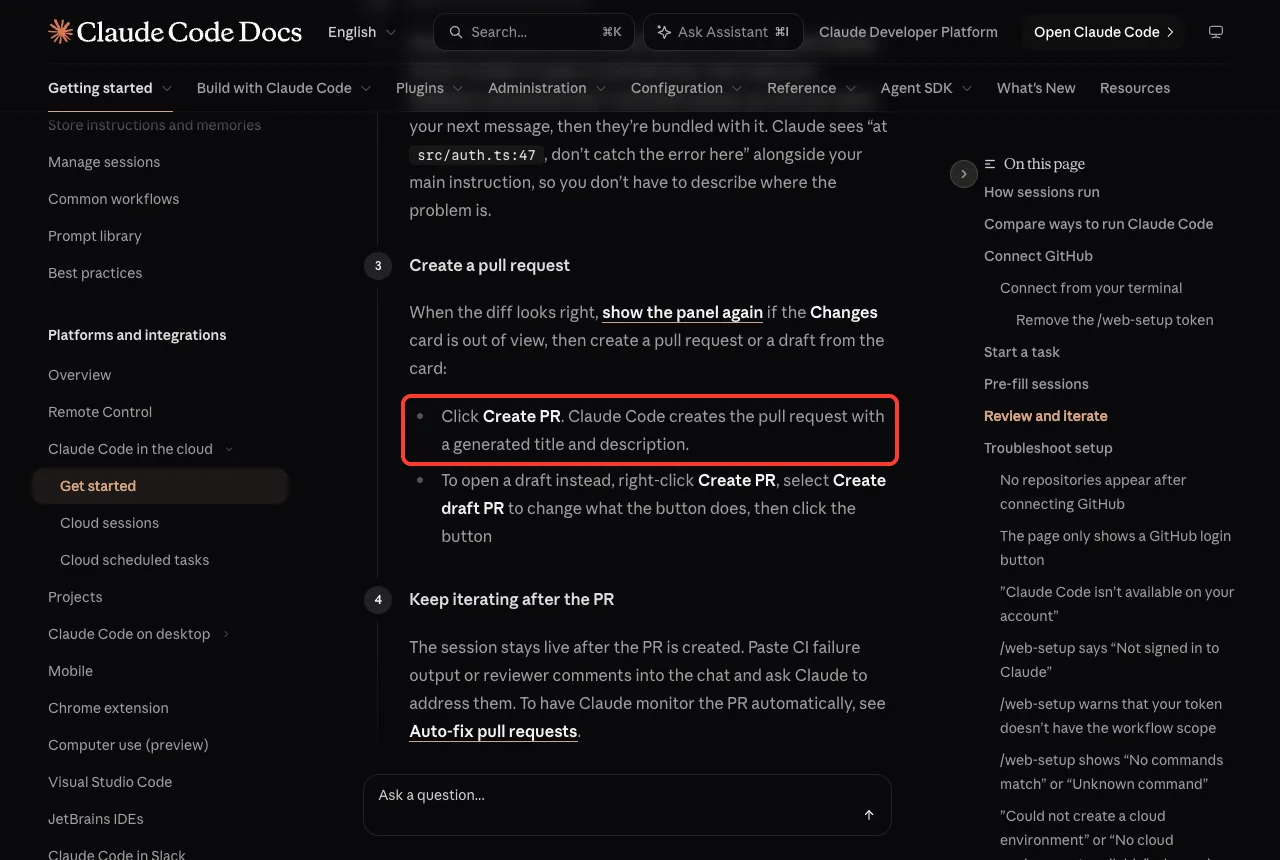Expand the Getting started menu
This screenshot has width=1280, height=860.
point(110,88)
